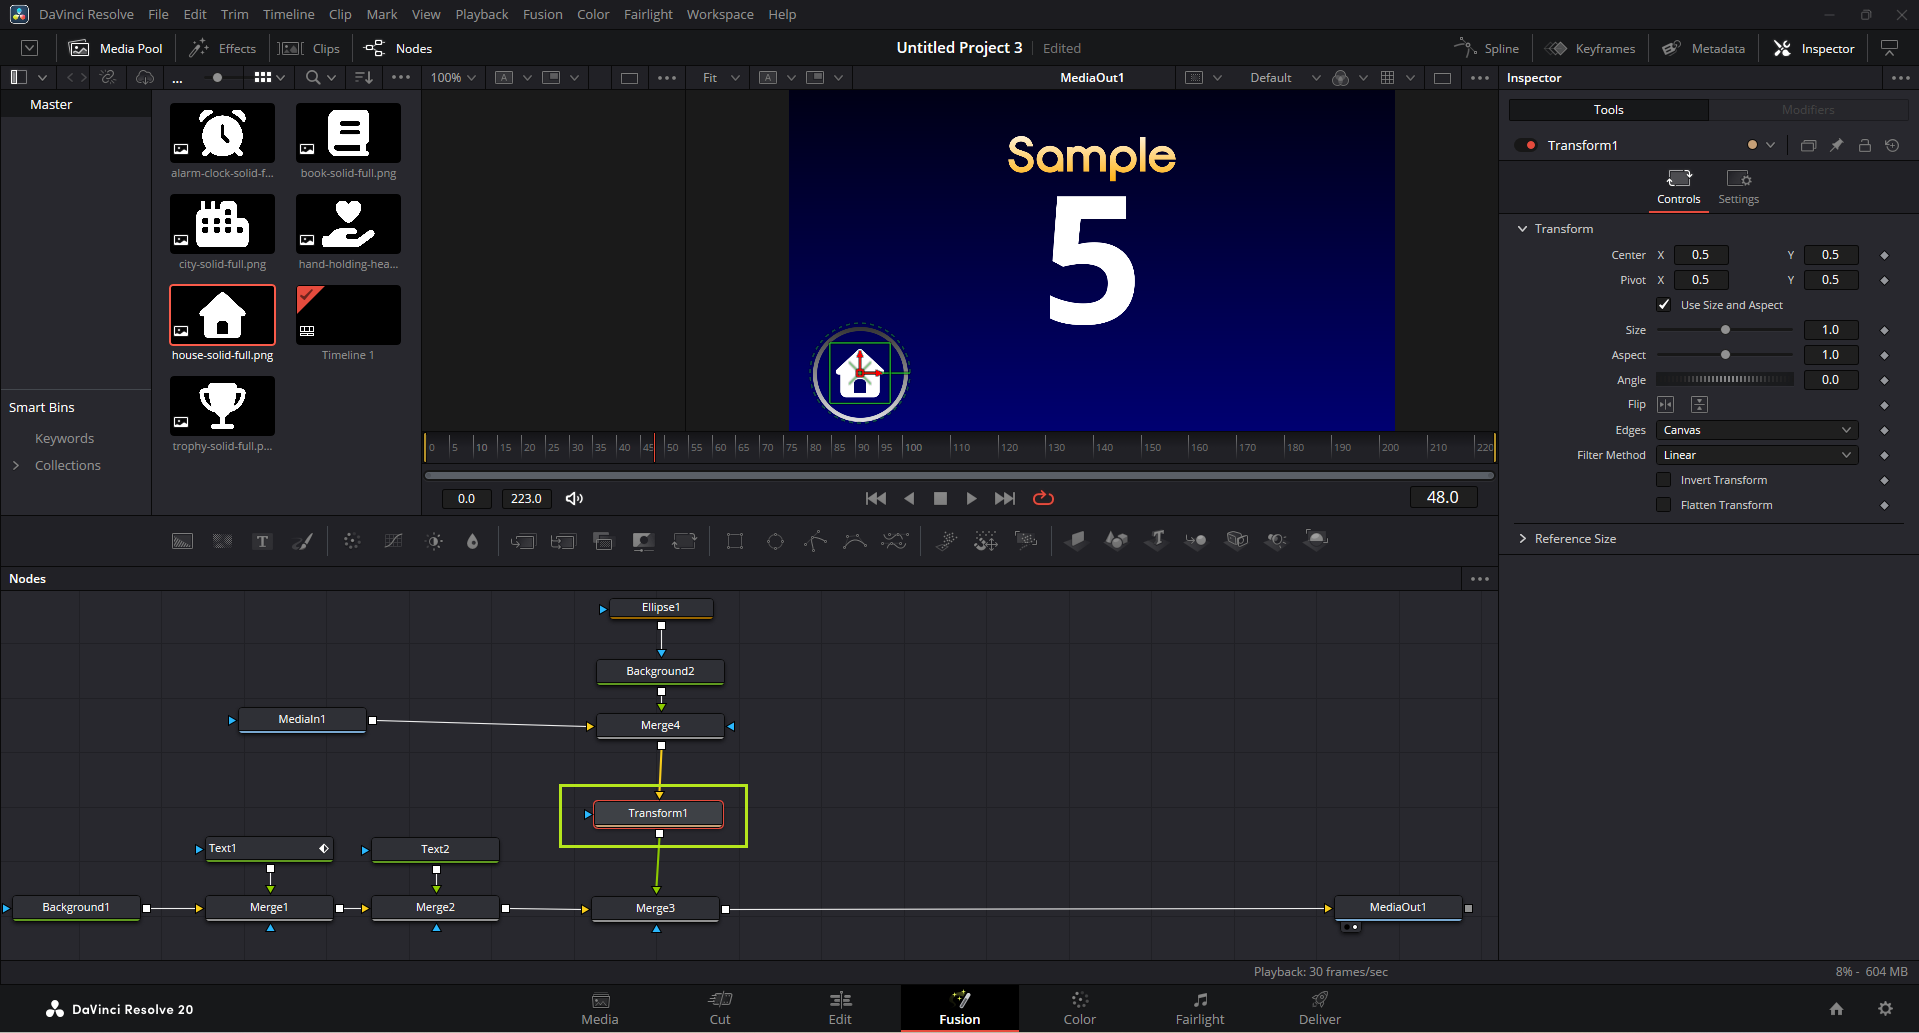
Task: Open the Edges dropdown
Action: pyautogui.click(x=1757, y=430)
